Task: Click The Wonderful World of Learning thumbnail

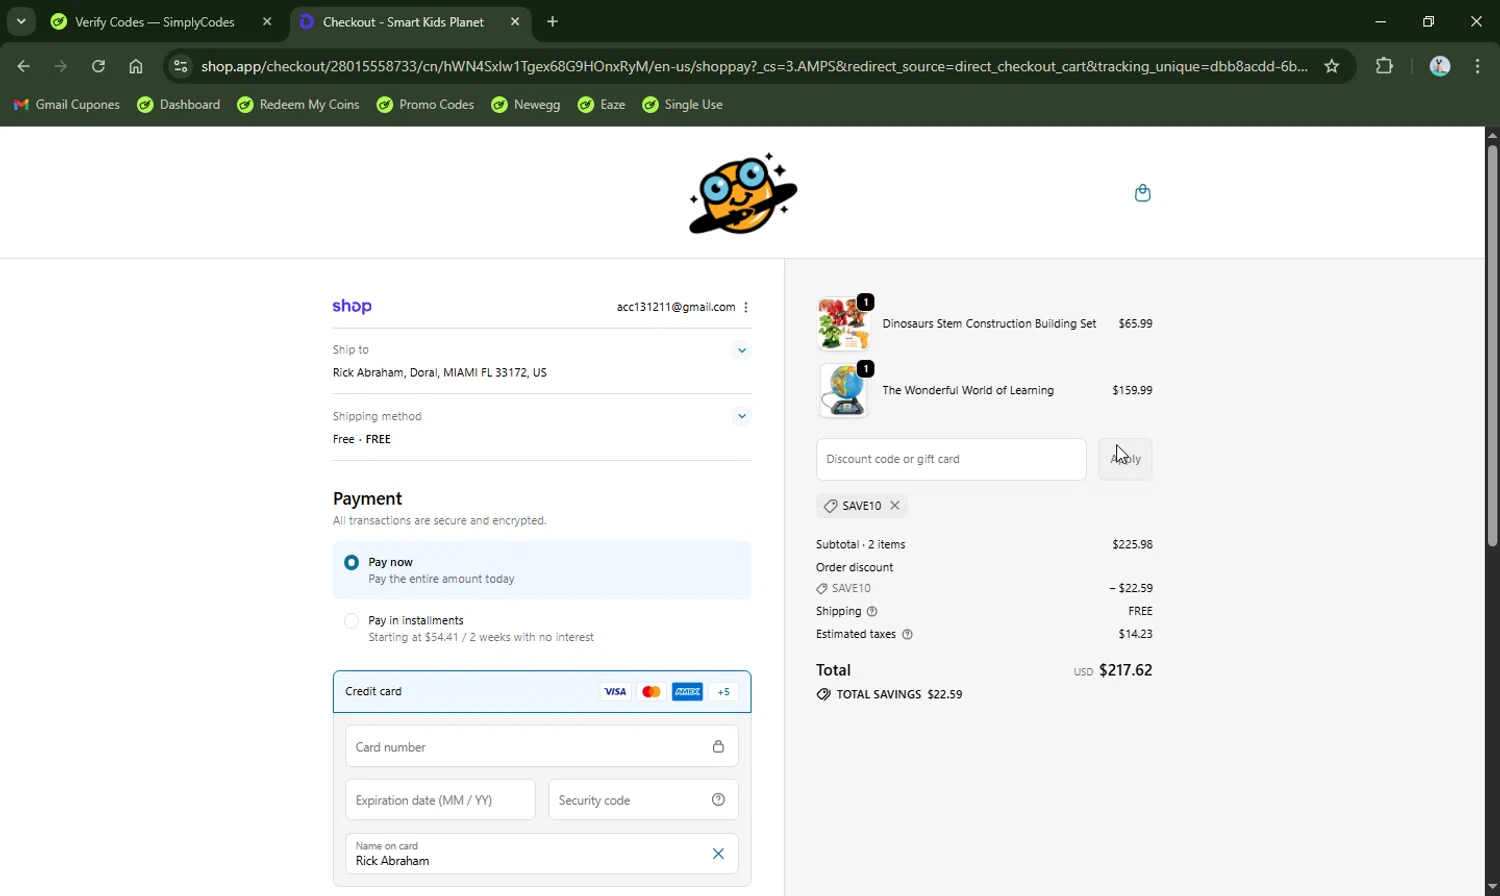Action: pyautogui.click(x=843, y=391)
